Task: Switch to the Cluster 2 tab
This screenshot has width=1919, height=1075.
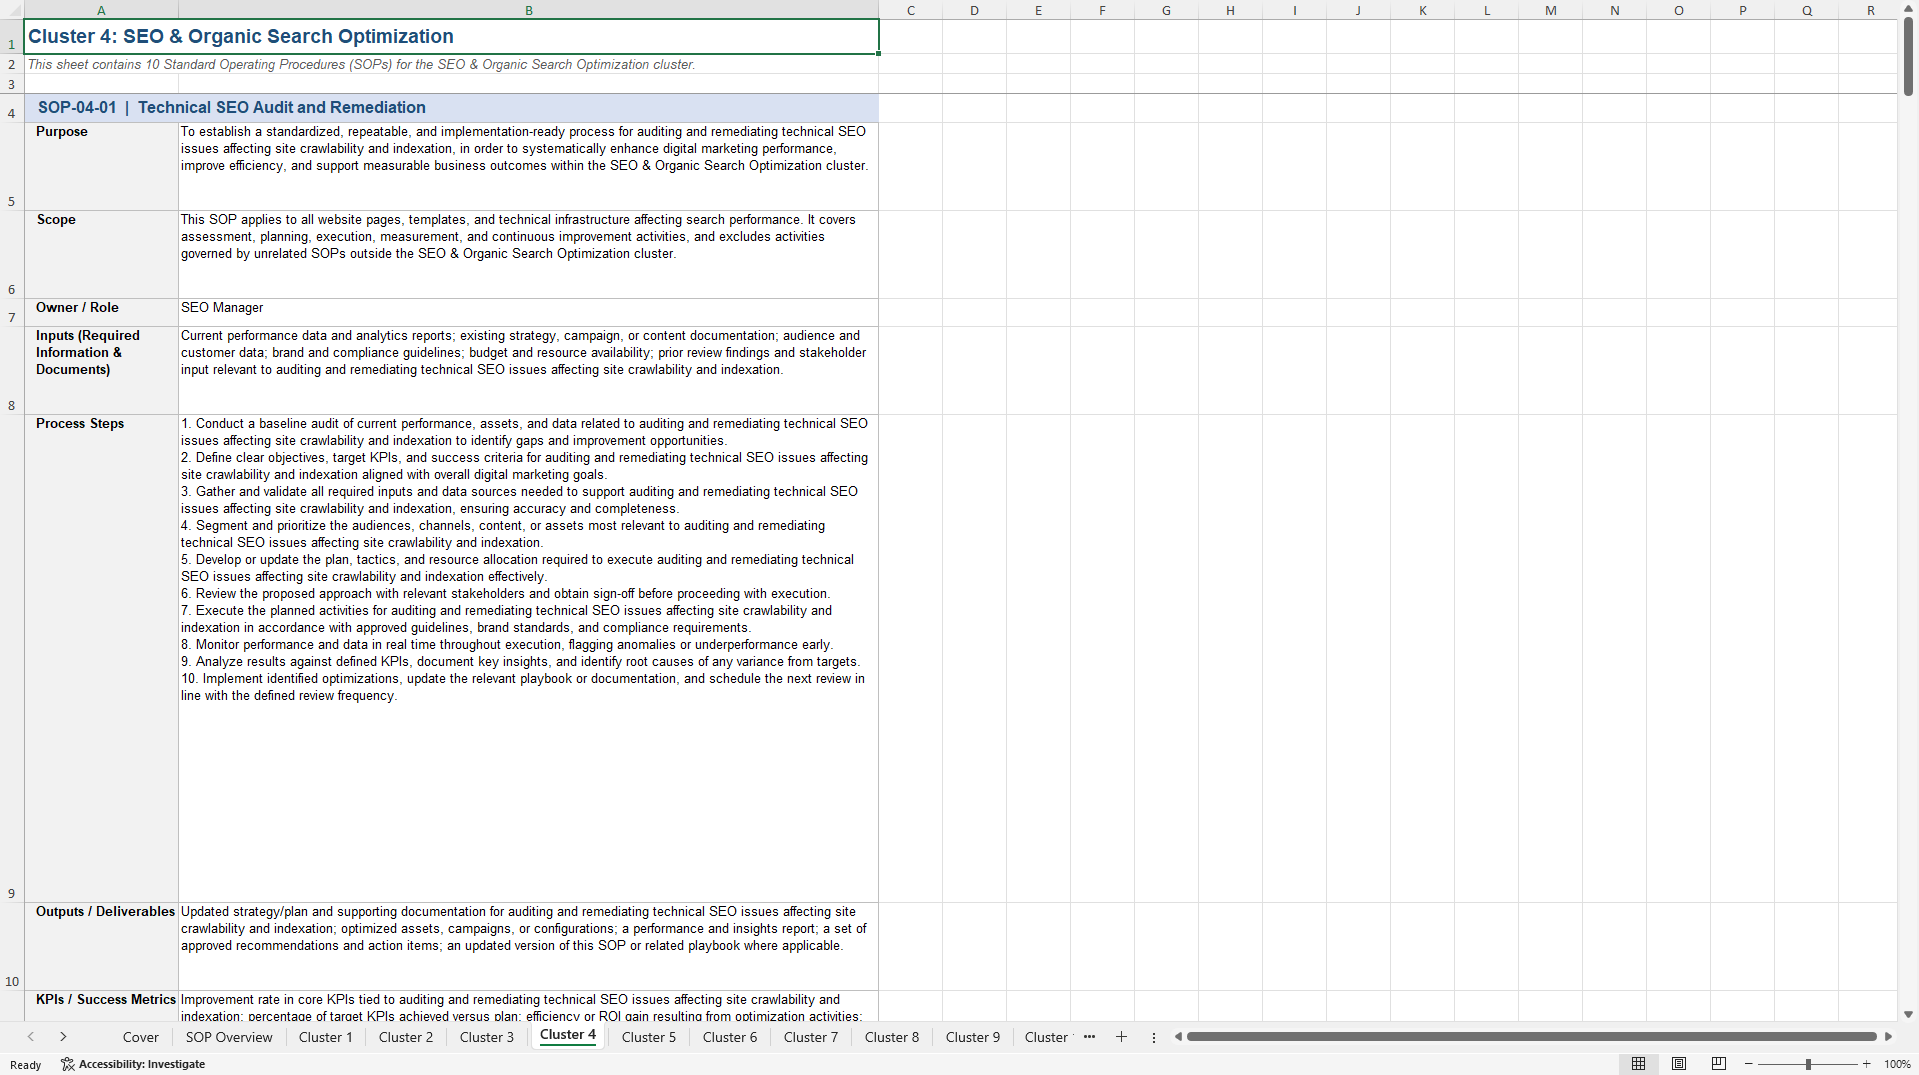Action: click(x=406, y=1037)
